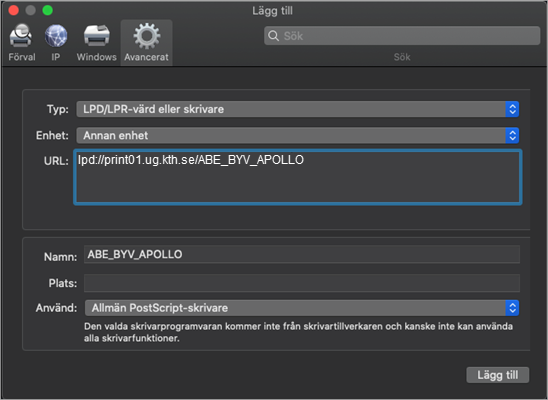The width and height of the screenshot is (548, 400).
Task: Switch to the Windows printer icon
Action: click(x=96, y=36)
